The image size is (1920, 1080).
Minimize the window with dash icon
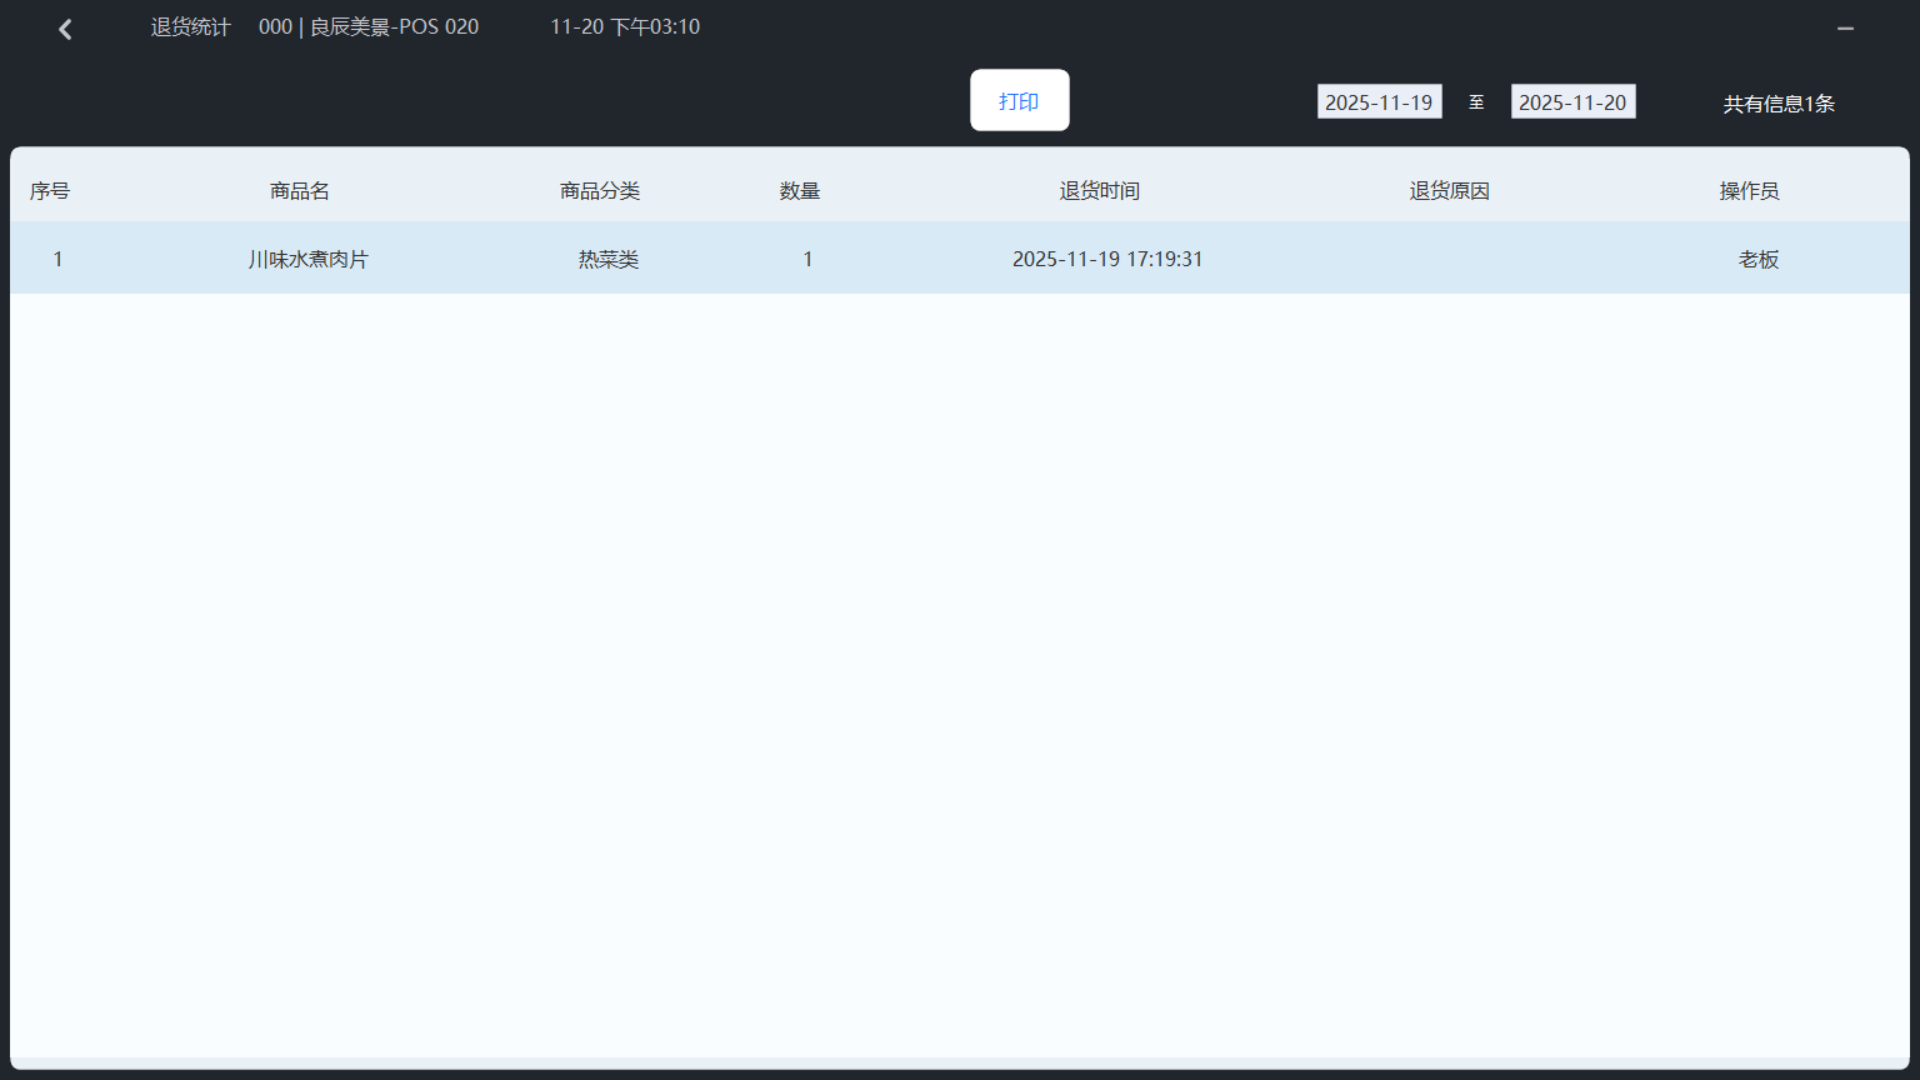[1845, 29]
